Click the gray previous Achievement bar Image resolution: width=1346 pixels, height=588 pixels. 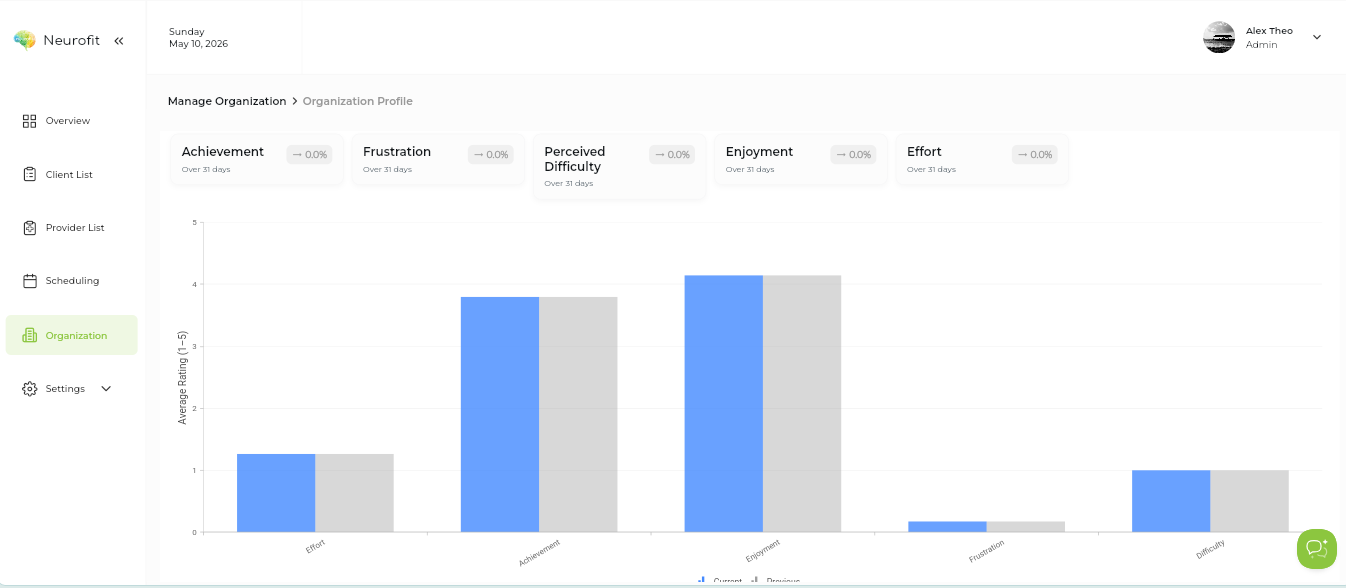[579, 414]
